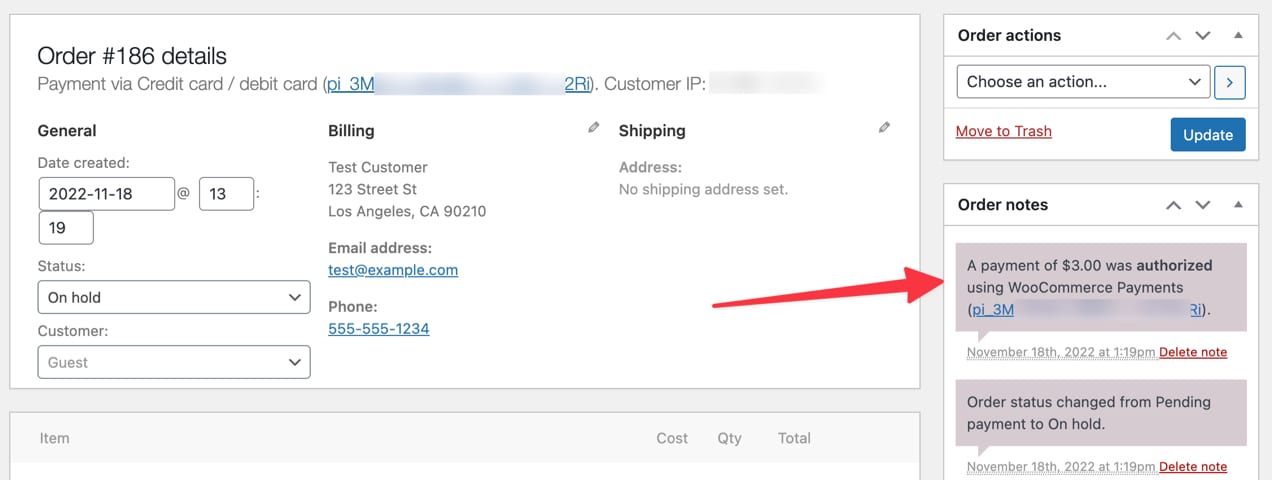Open the Choose an action dropdown
1272x480 pixels.
[x=1083, y=82]
